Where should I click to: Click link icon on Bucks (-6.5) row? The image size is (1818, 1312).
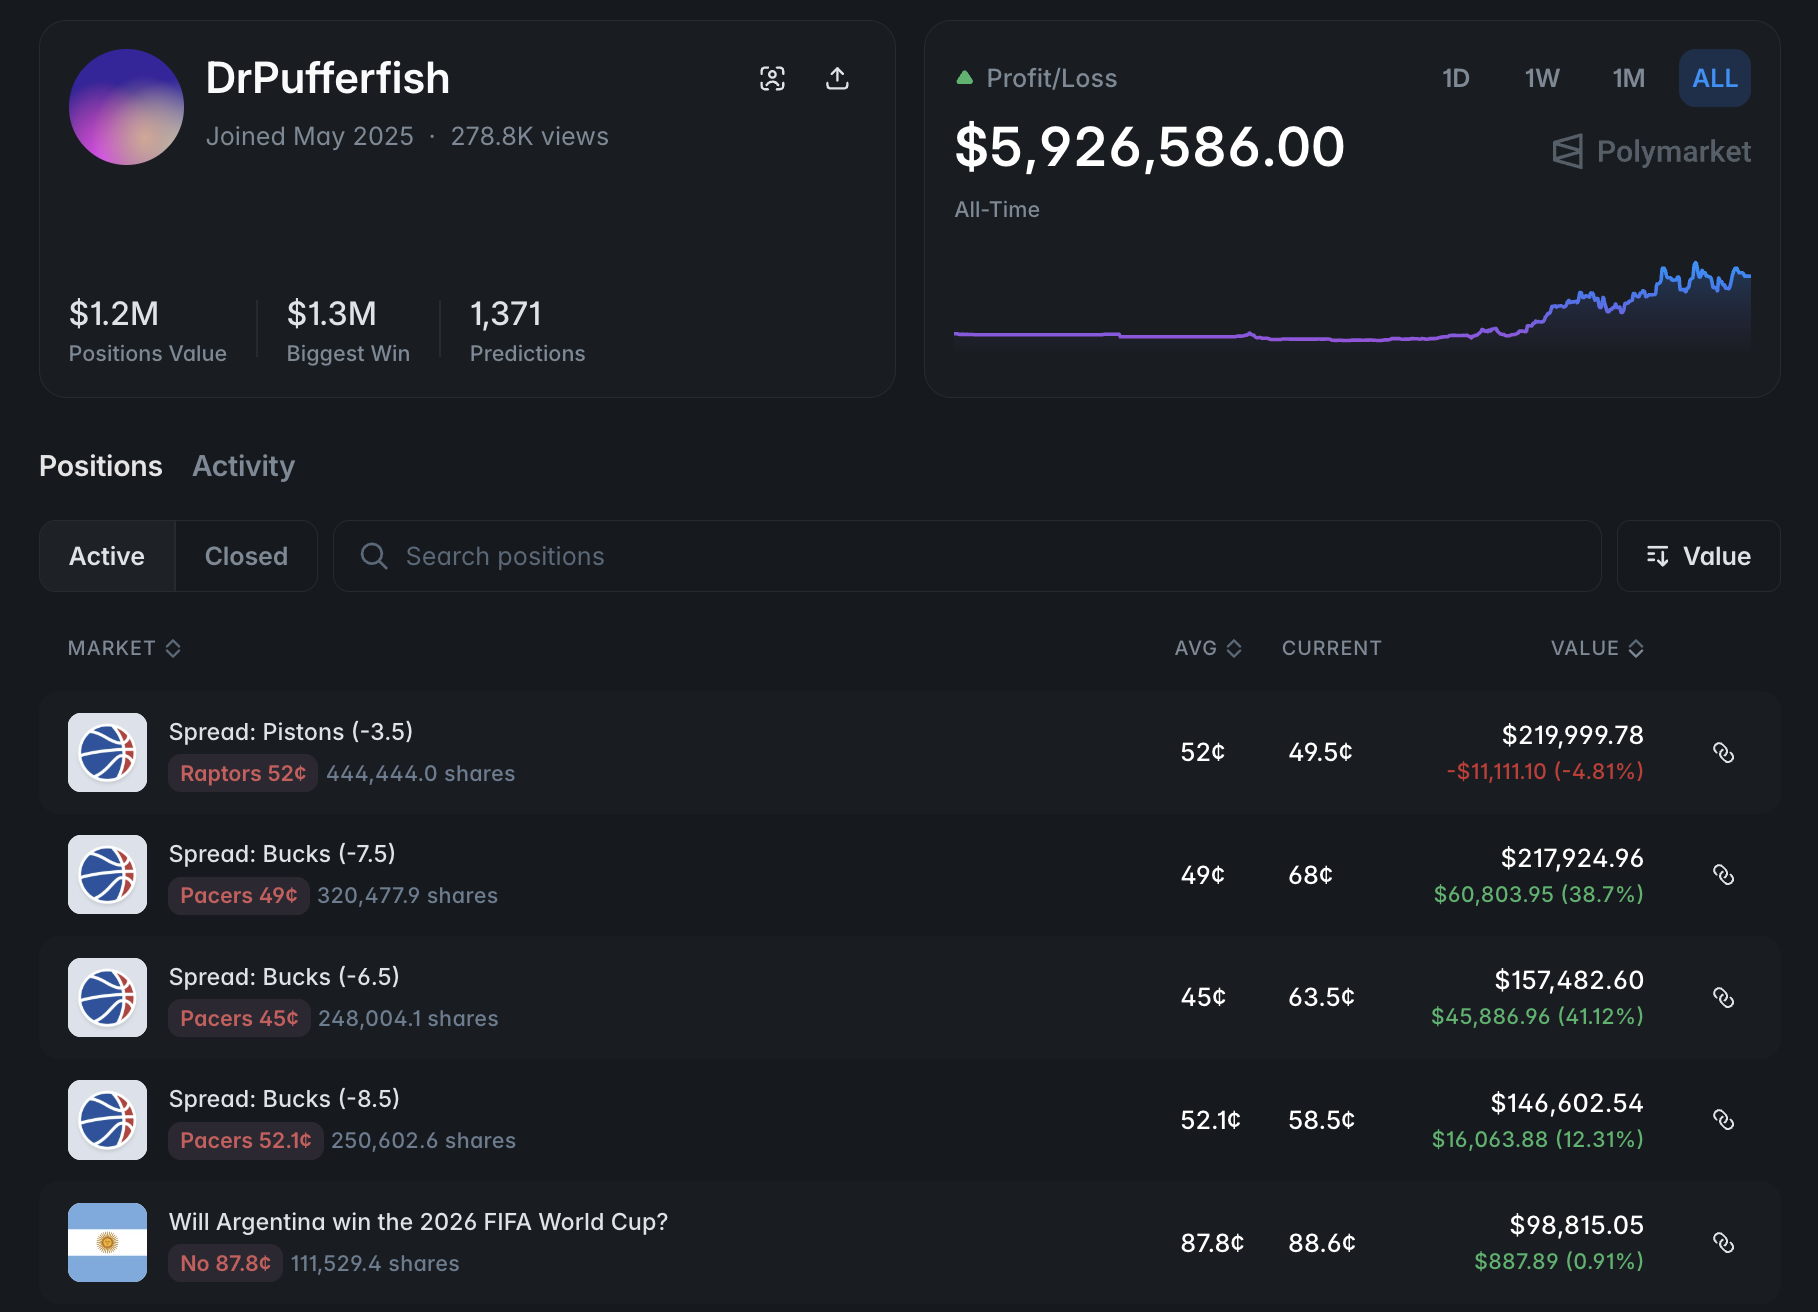1723,998
